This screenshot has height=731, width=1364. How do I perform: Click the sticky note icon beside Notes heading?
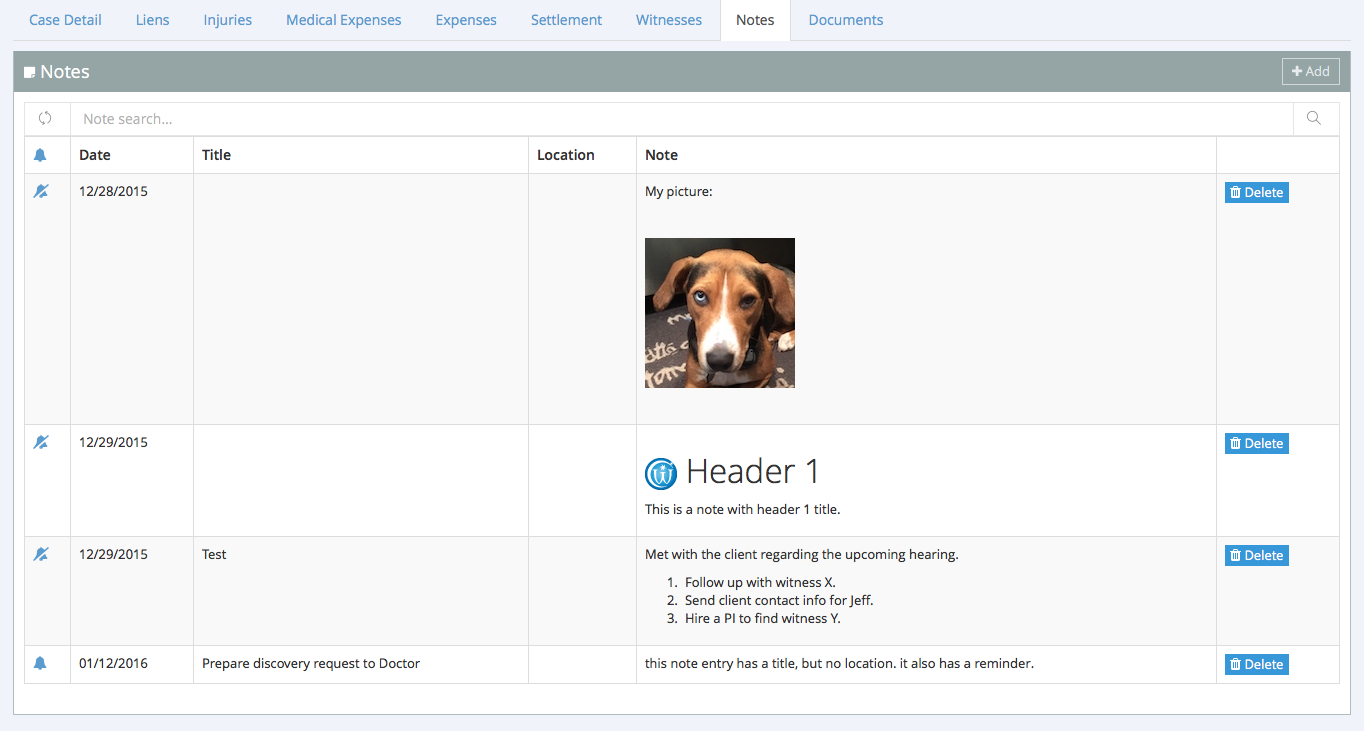pos(30,72)
